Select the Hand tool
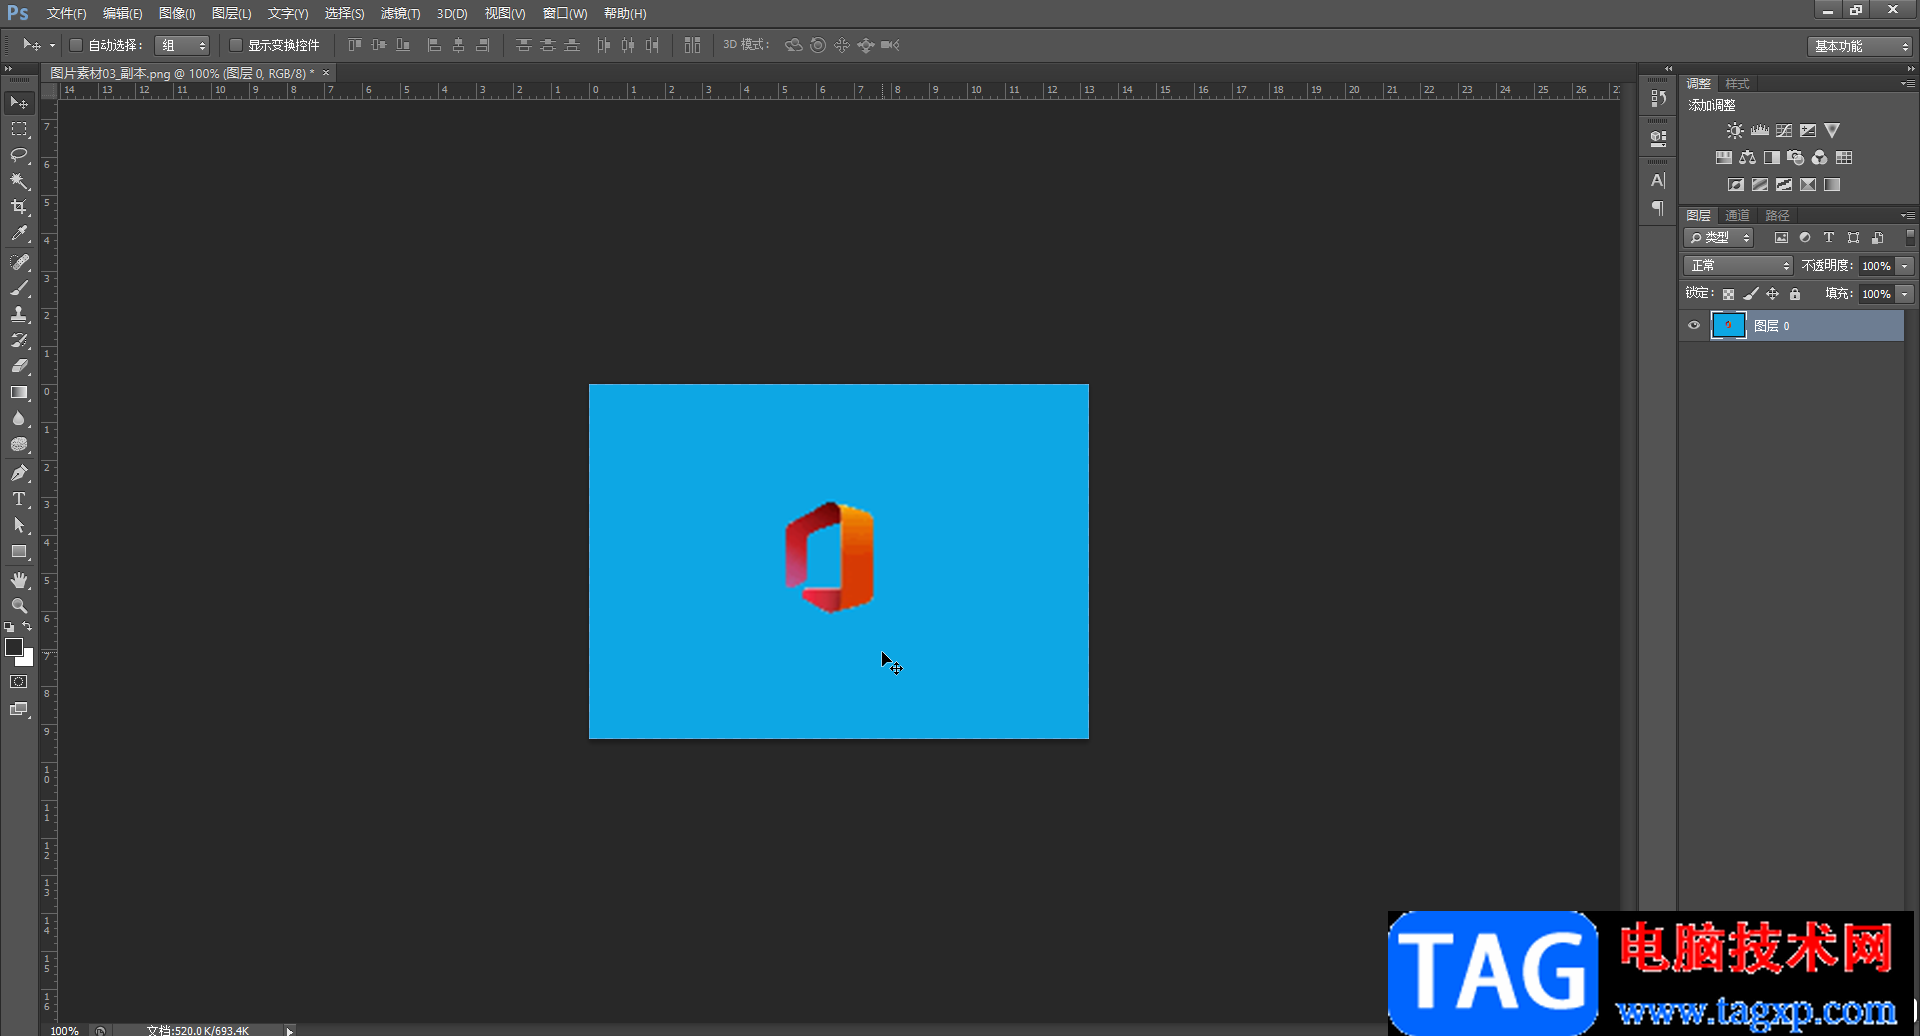Image resolution: width=1920 pixels, height=1036 pixels. point(19,580)
